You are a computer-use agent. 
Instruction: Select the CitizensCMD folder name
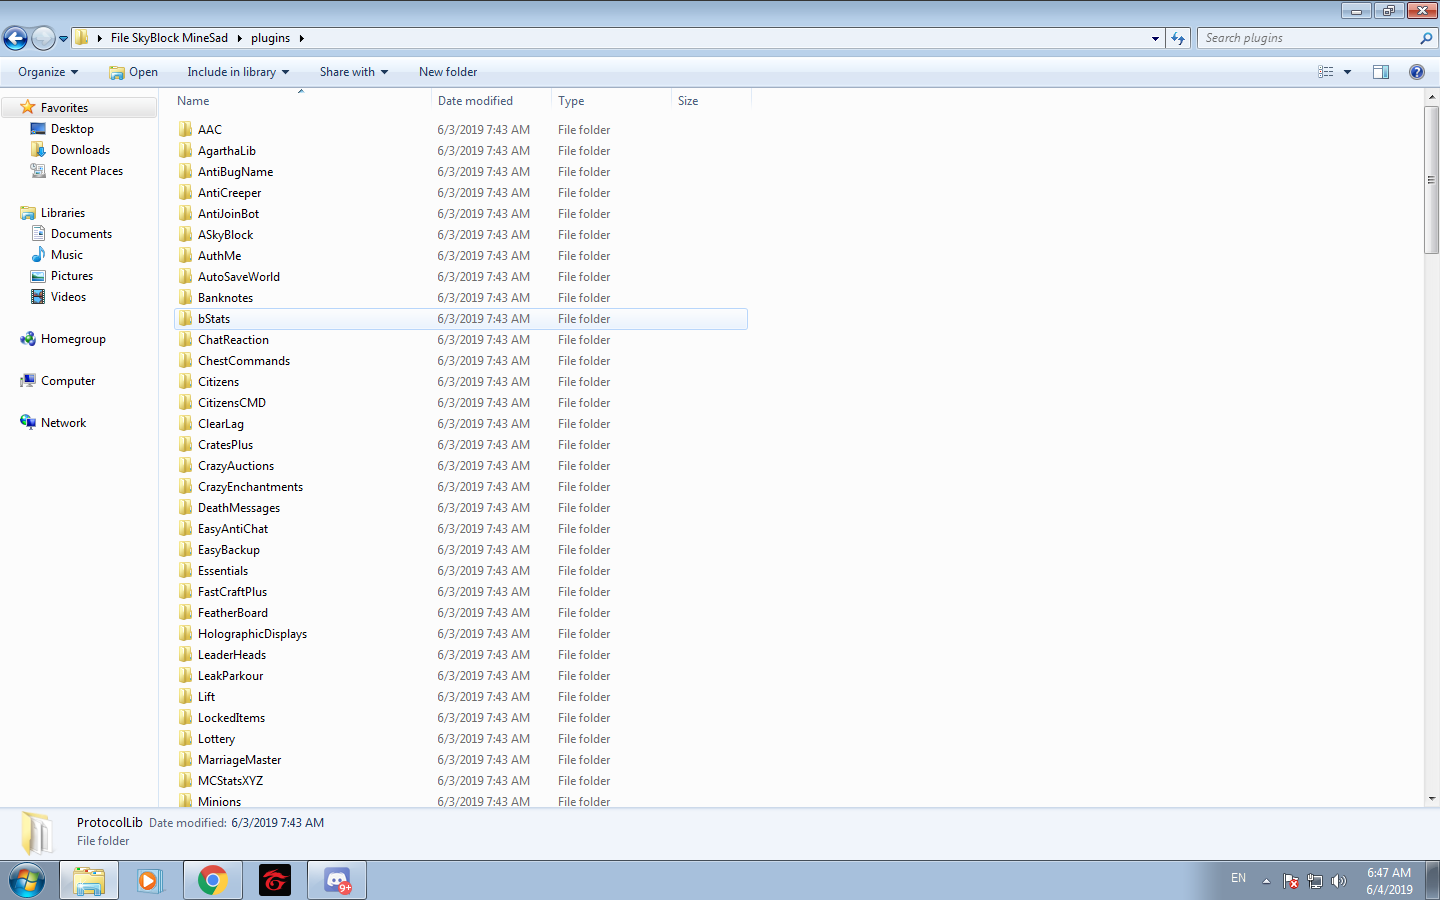(x=232, y=403)
